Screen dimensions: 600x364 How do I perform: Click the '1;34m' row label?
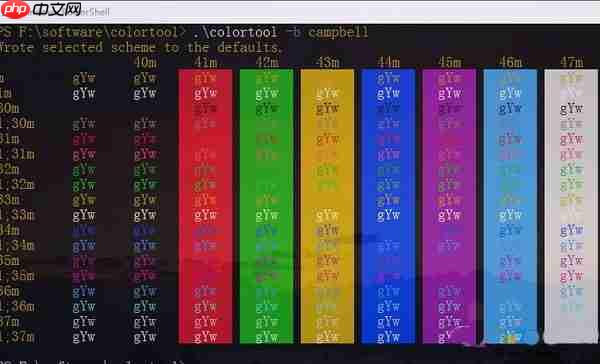click(x=17, y=245)
